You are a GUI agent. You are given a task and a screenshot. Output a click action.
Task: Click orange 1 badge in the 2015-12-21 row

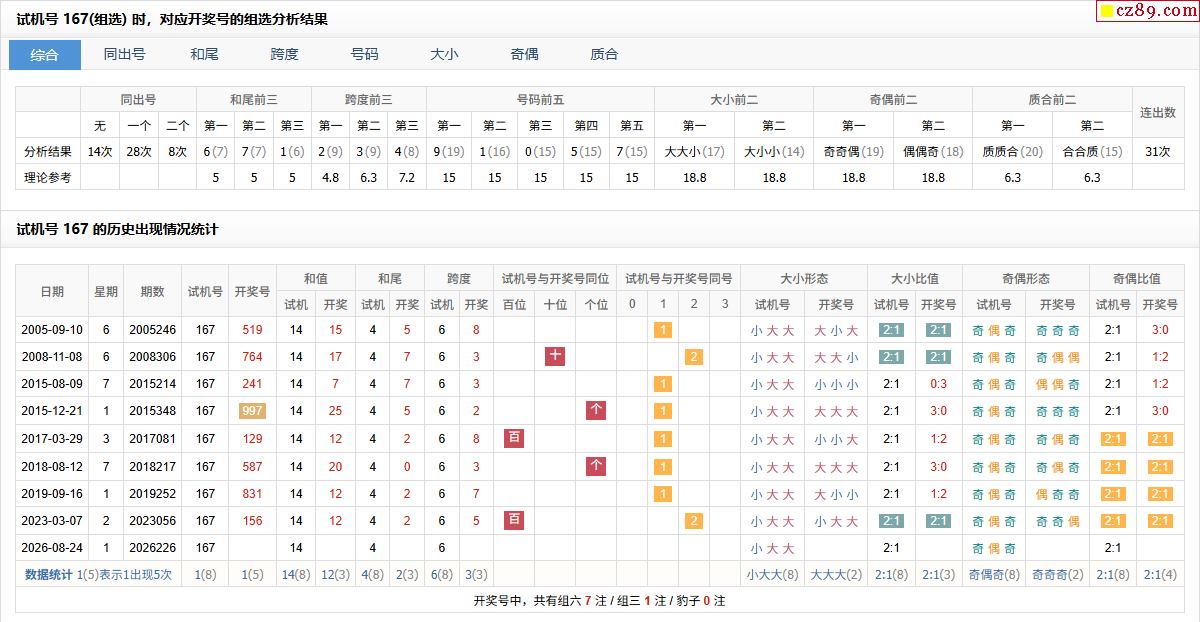(662, 411)
